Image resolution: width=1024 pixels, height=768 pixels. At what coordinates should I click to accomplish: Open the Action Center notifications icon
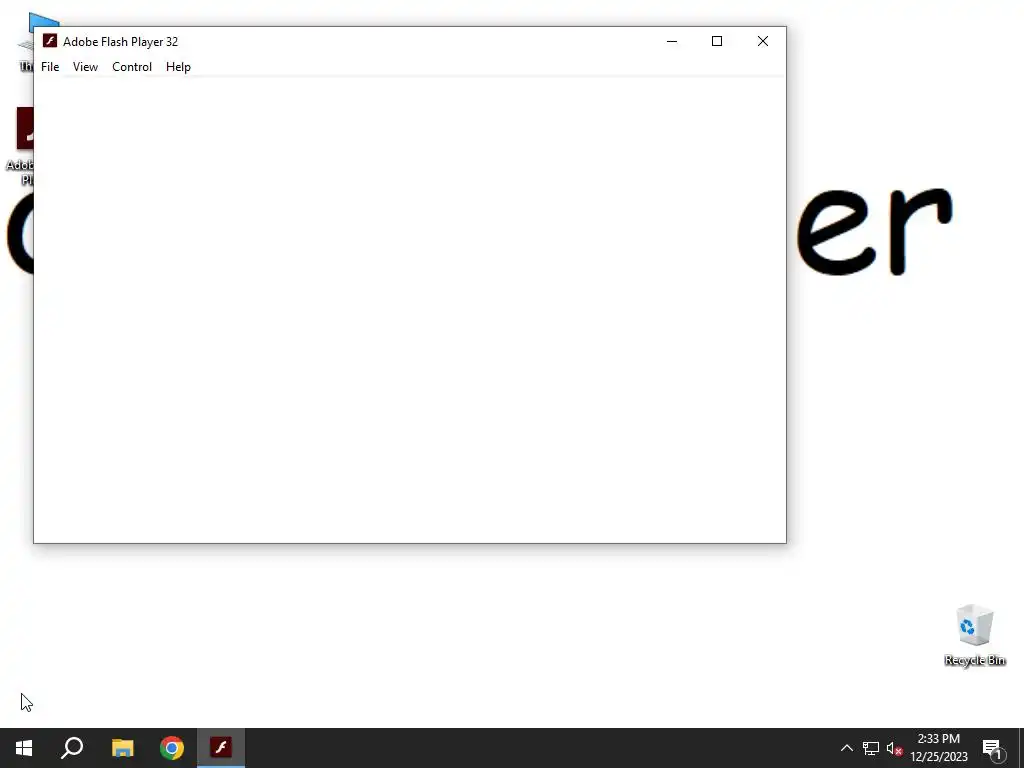[992, 748]
